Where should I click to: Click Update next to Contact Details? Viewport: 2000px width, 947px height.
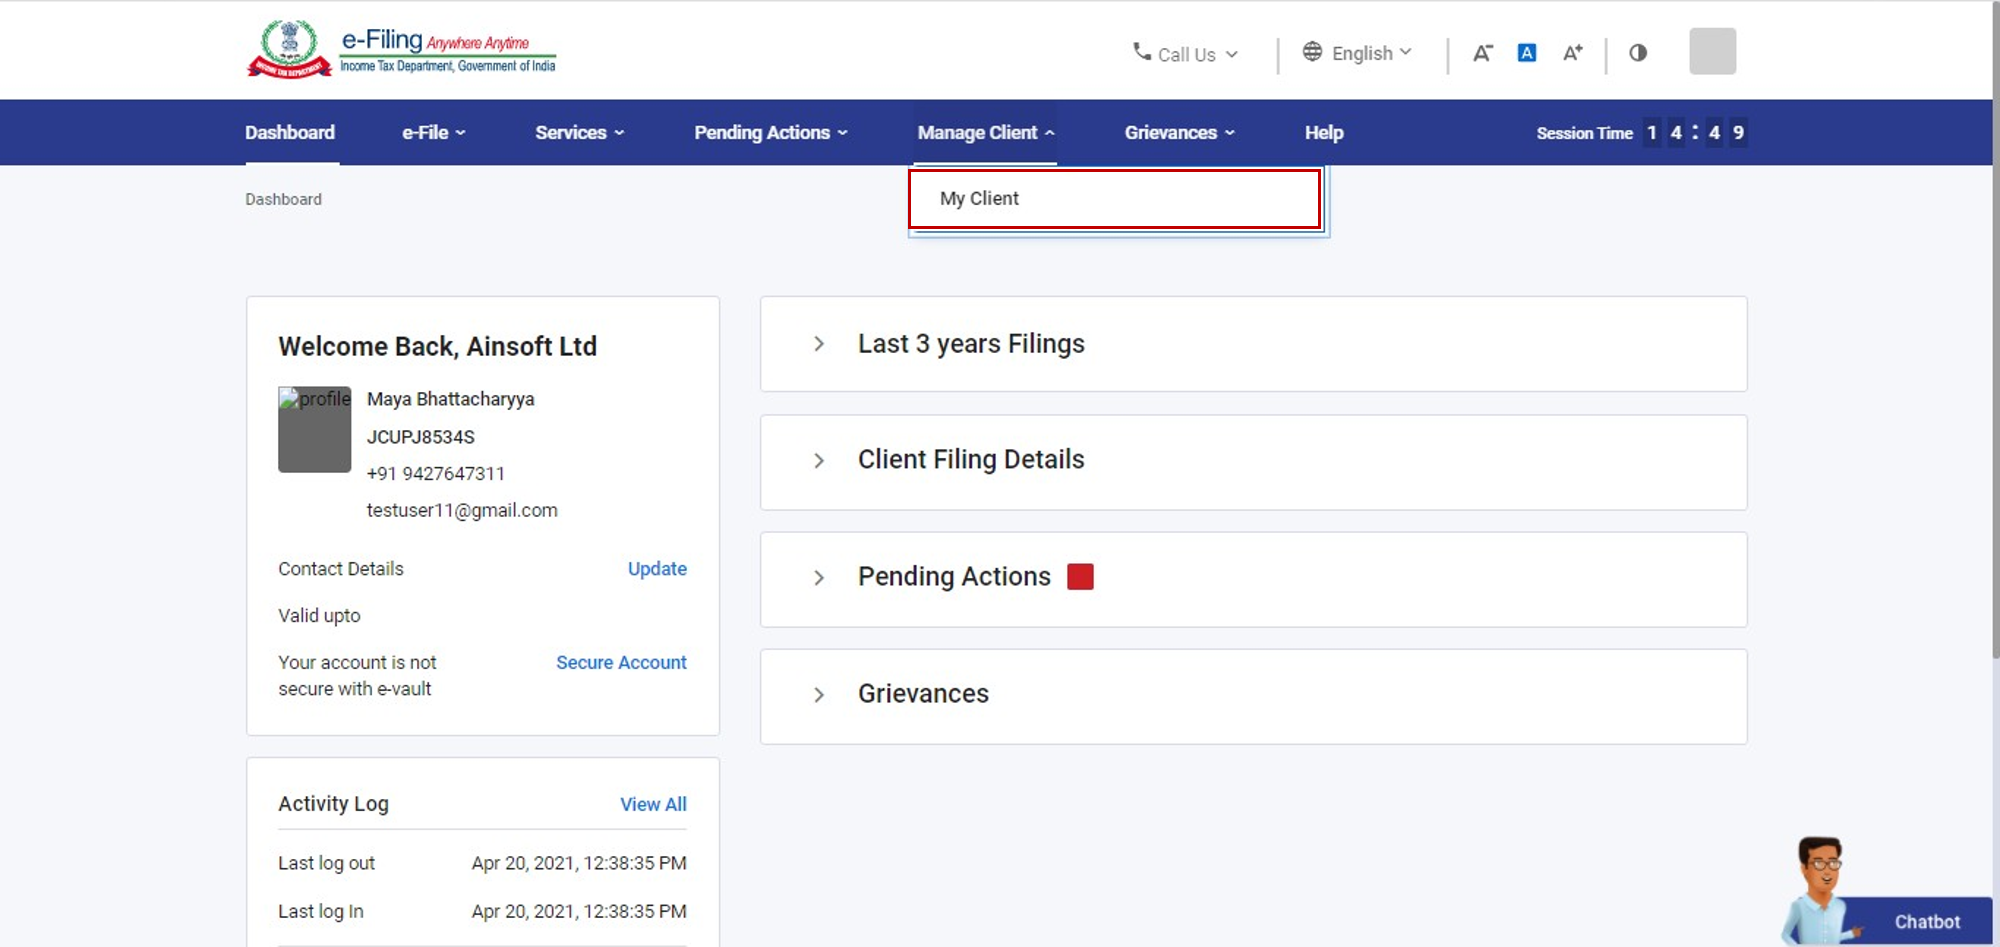point(656,569)
